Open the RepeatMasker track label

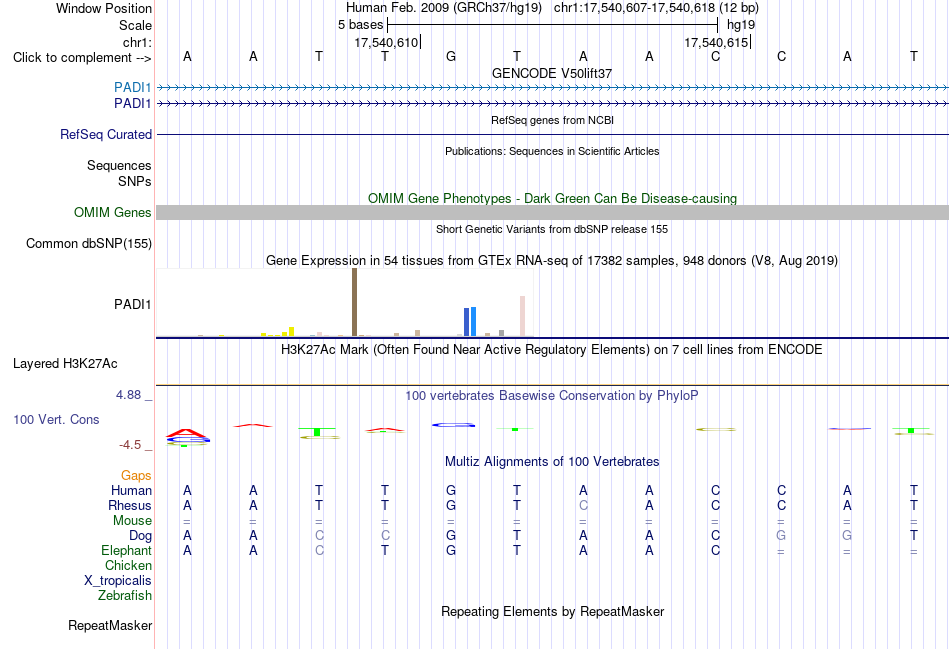110,625
